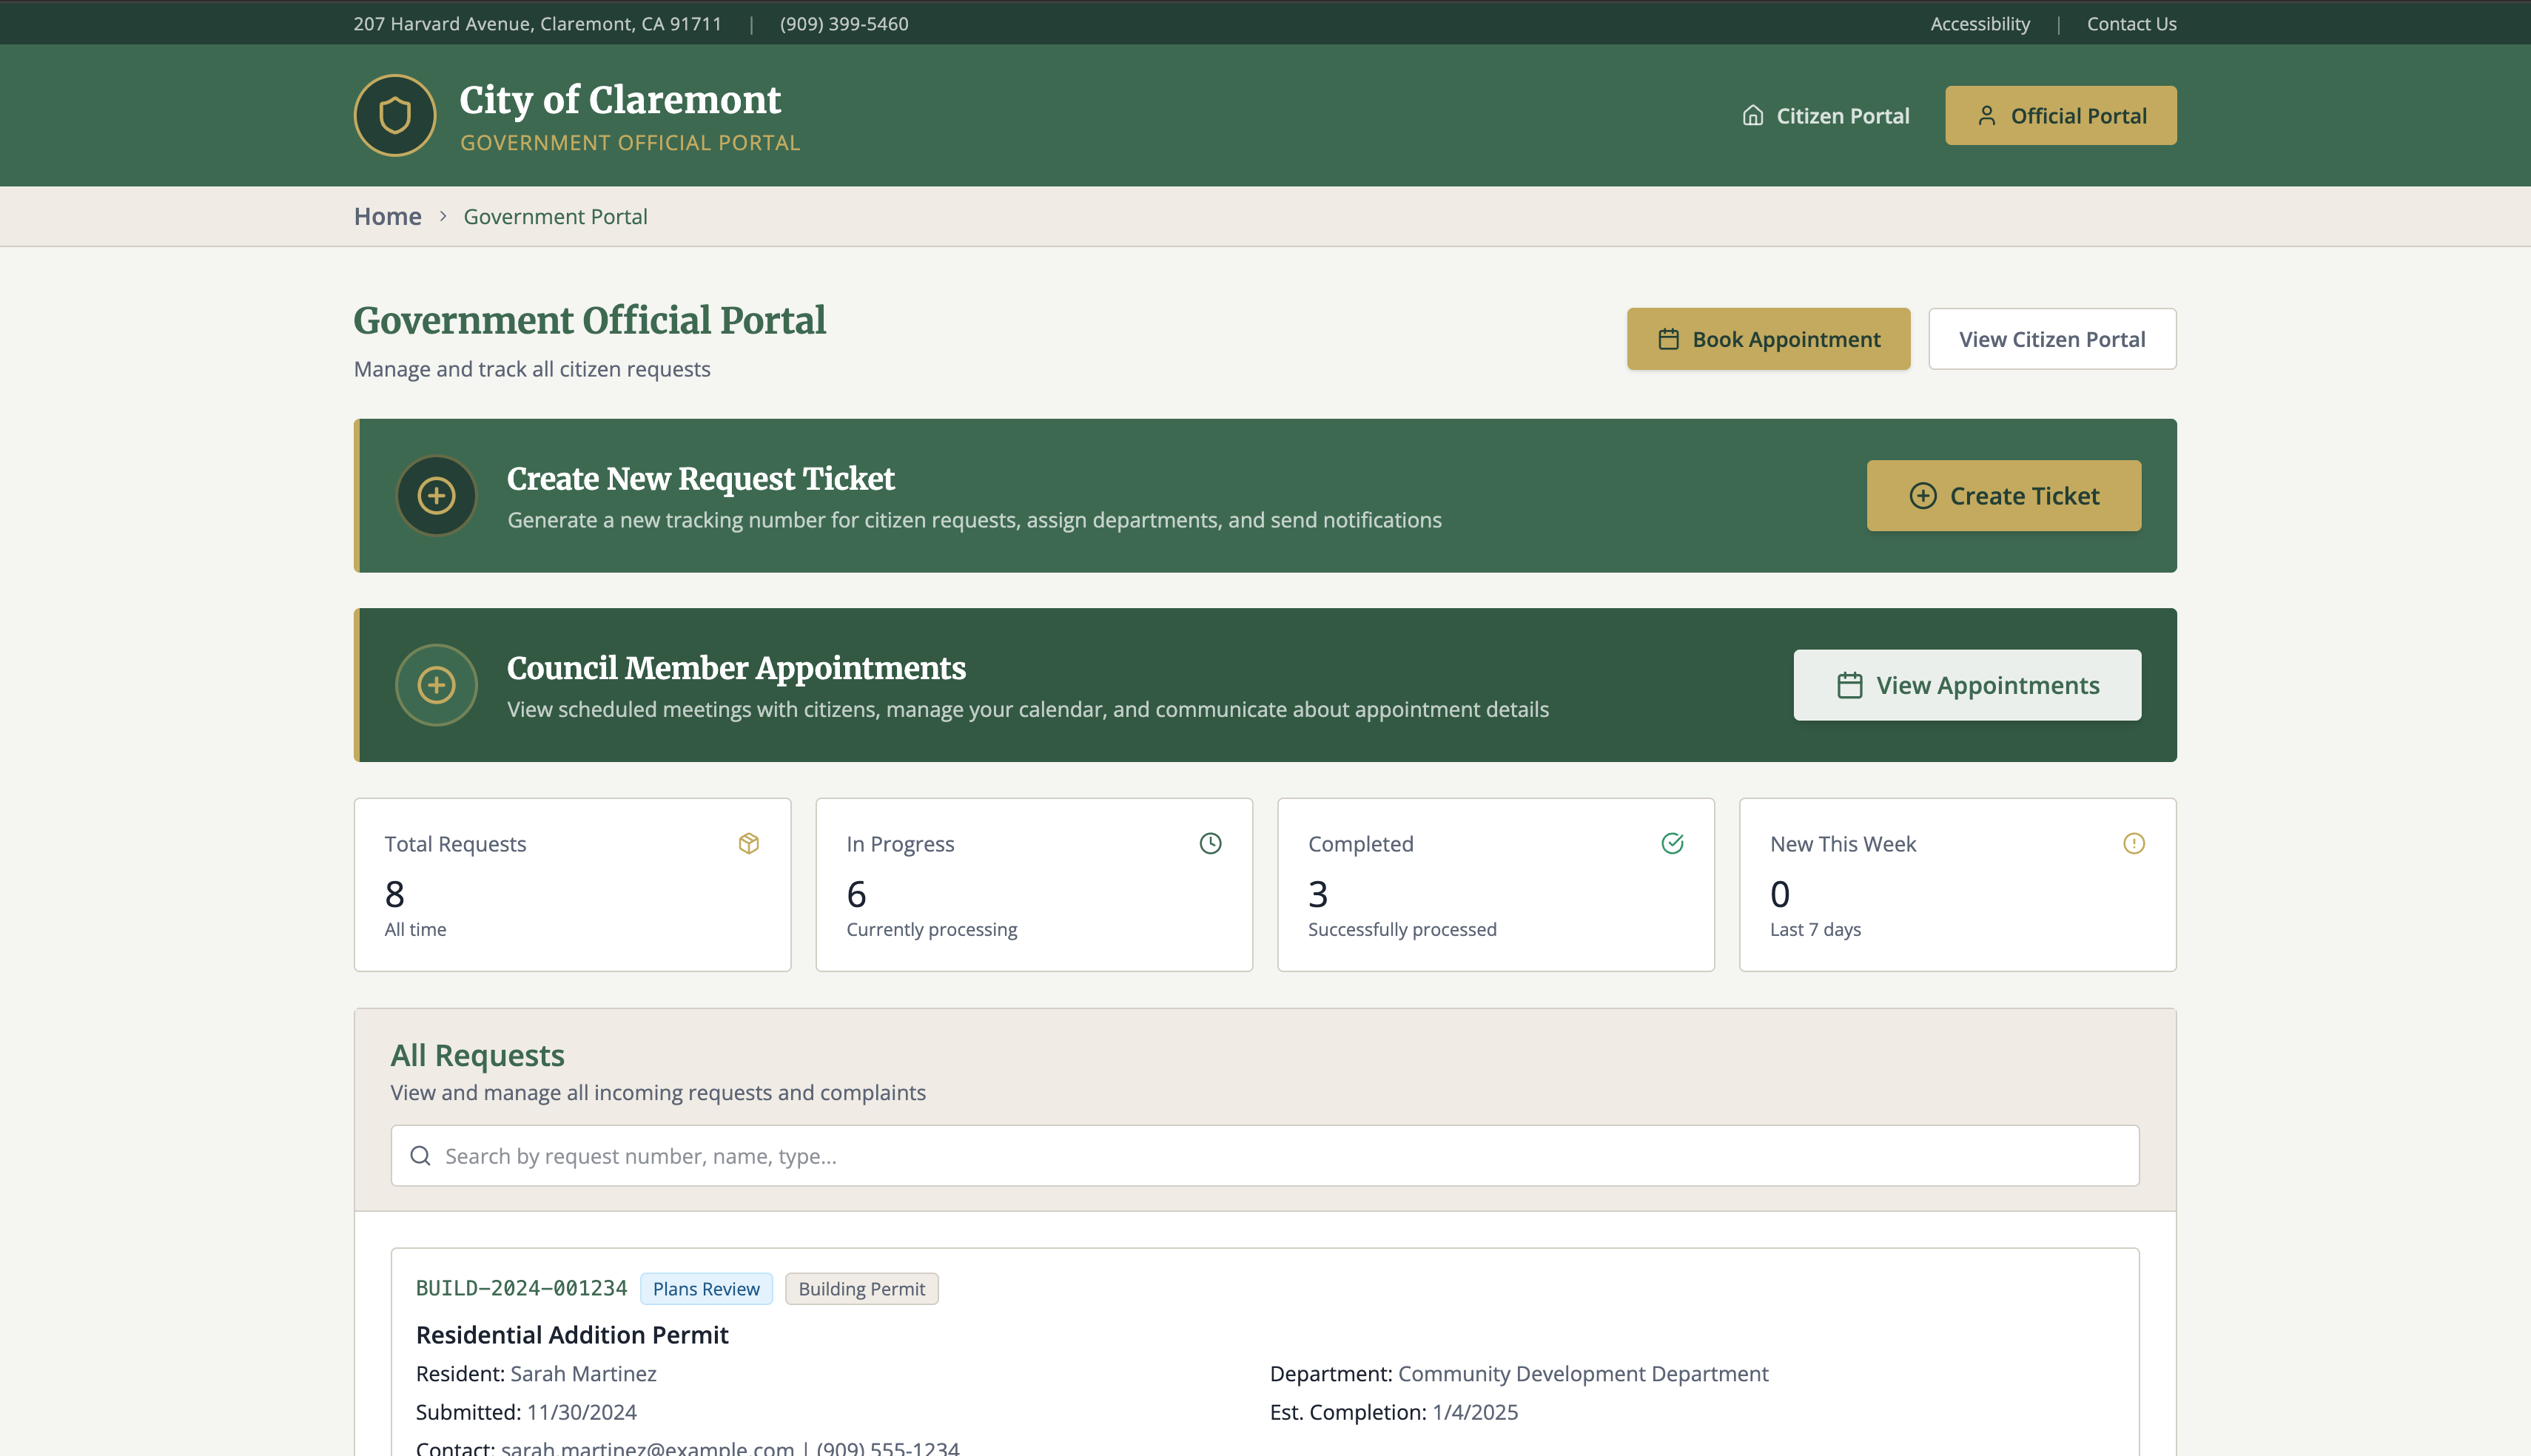Click the alert icon on New This Week card
Image resolution: width=2531 pixels, height=1456 pixels.
(x=2135, y=843)
